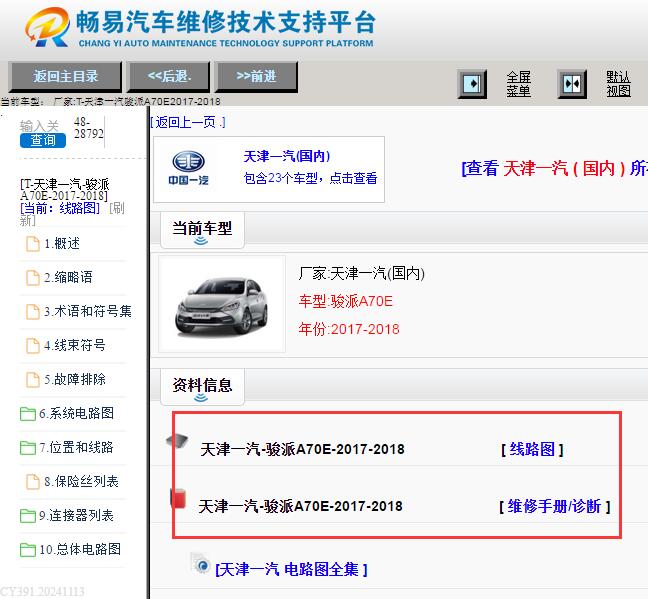This screenshot has height=599, width=648.
Task: Go forward with the >>前进 button
Action: click(256, 76)
